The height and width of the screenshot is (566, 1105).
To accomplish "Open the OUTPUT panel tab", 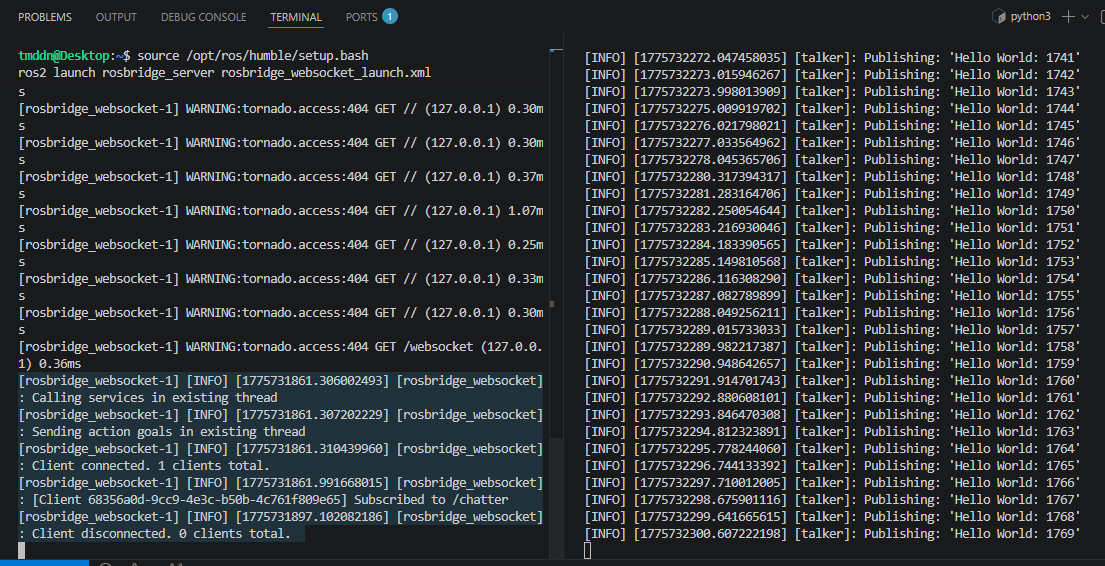I will tap(116, 17).
